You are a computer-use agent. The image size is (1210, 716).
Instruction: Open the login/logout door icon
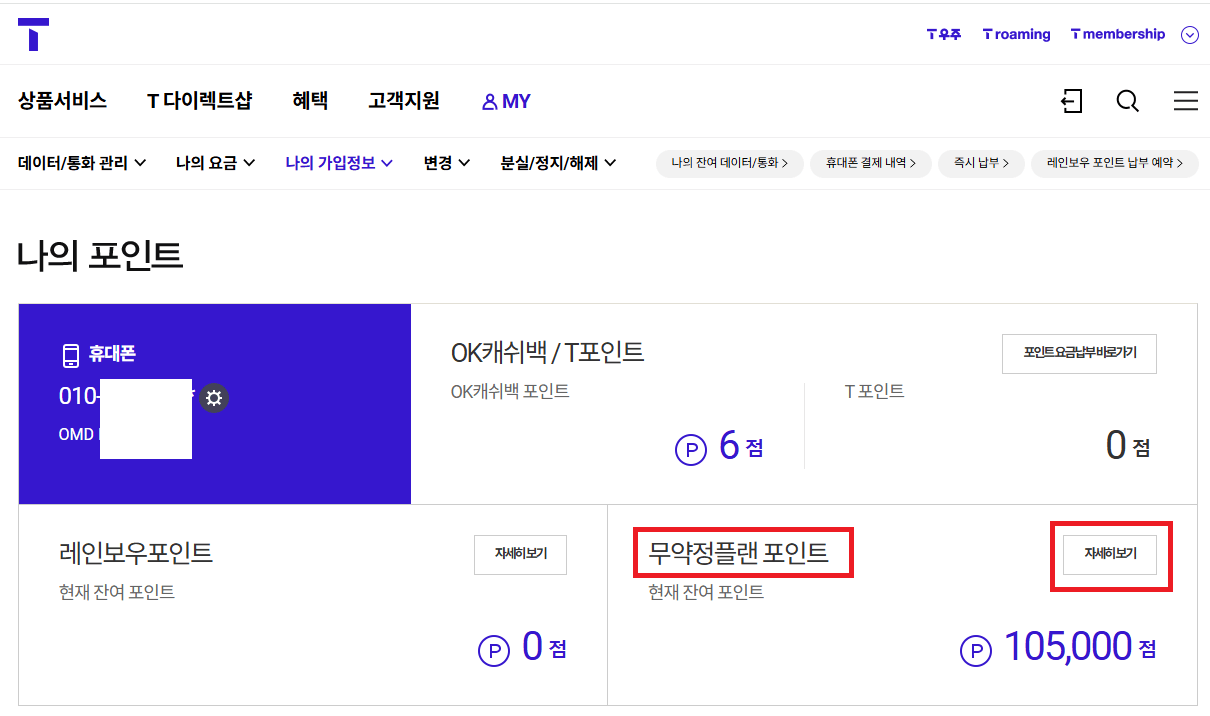(x=1071, y=101)
